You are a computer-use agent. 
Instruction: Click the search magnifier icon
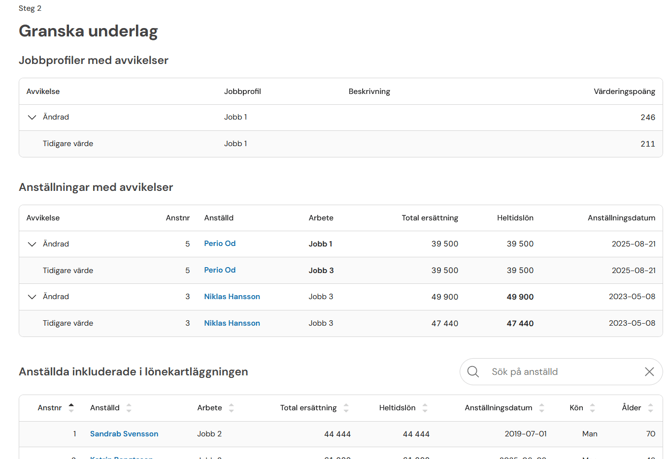point(473,371)
